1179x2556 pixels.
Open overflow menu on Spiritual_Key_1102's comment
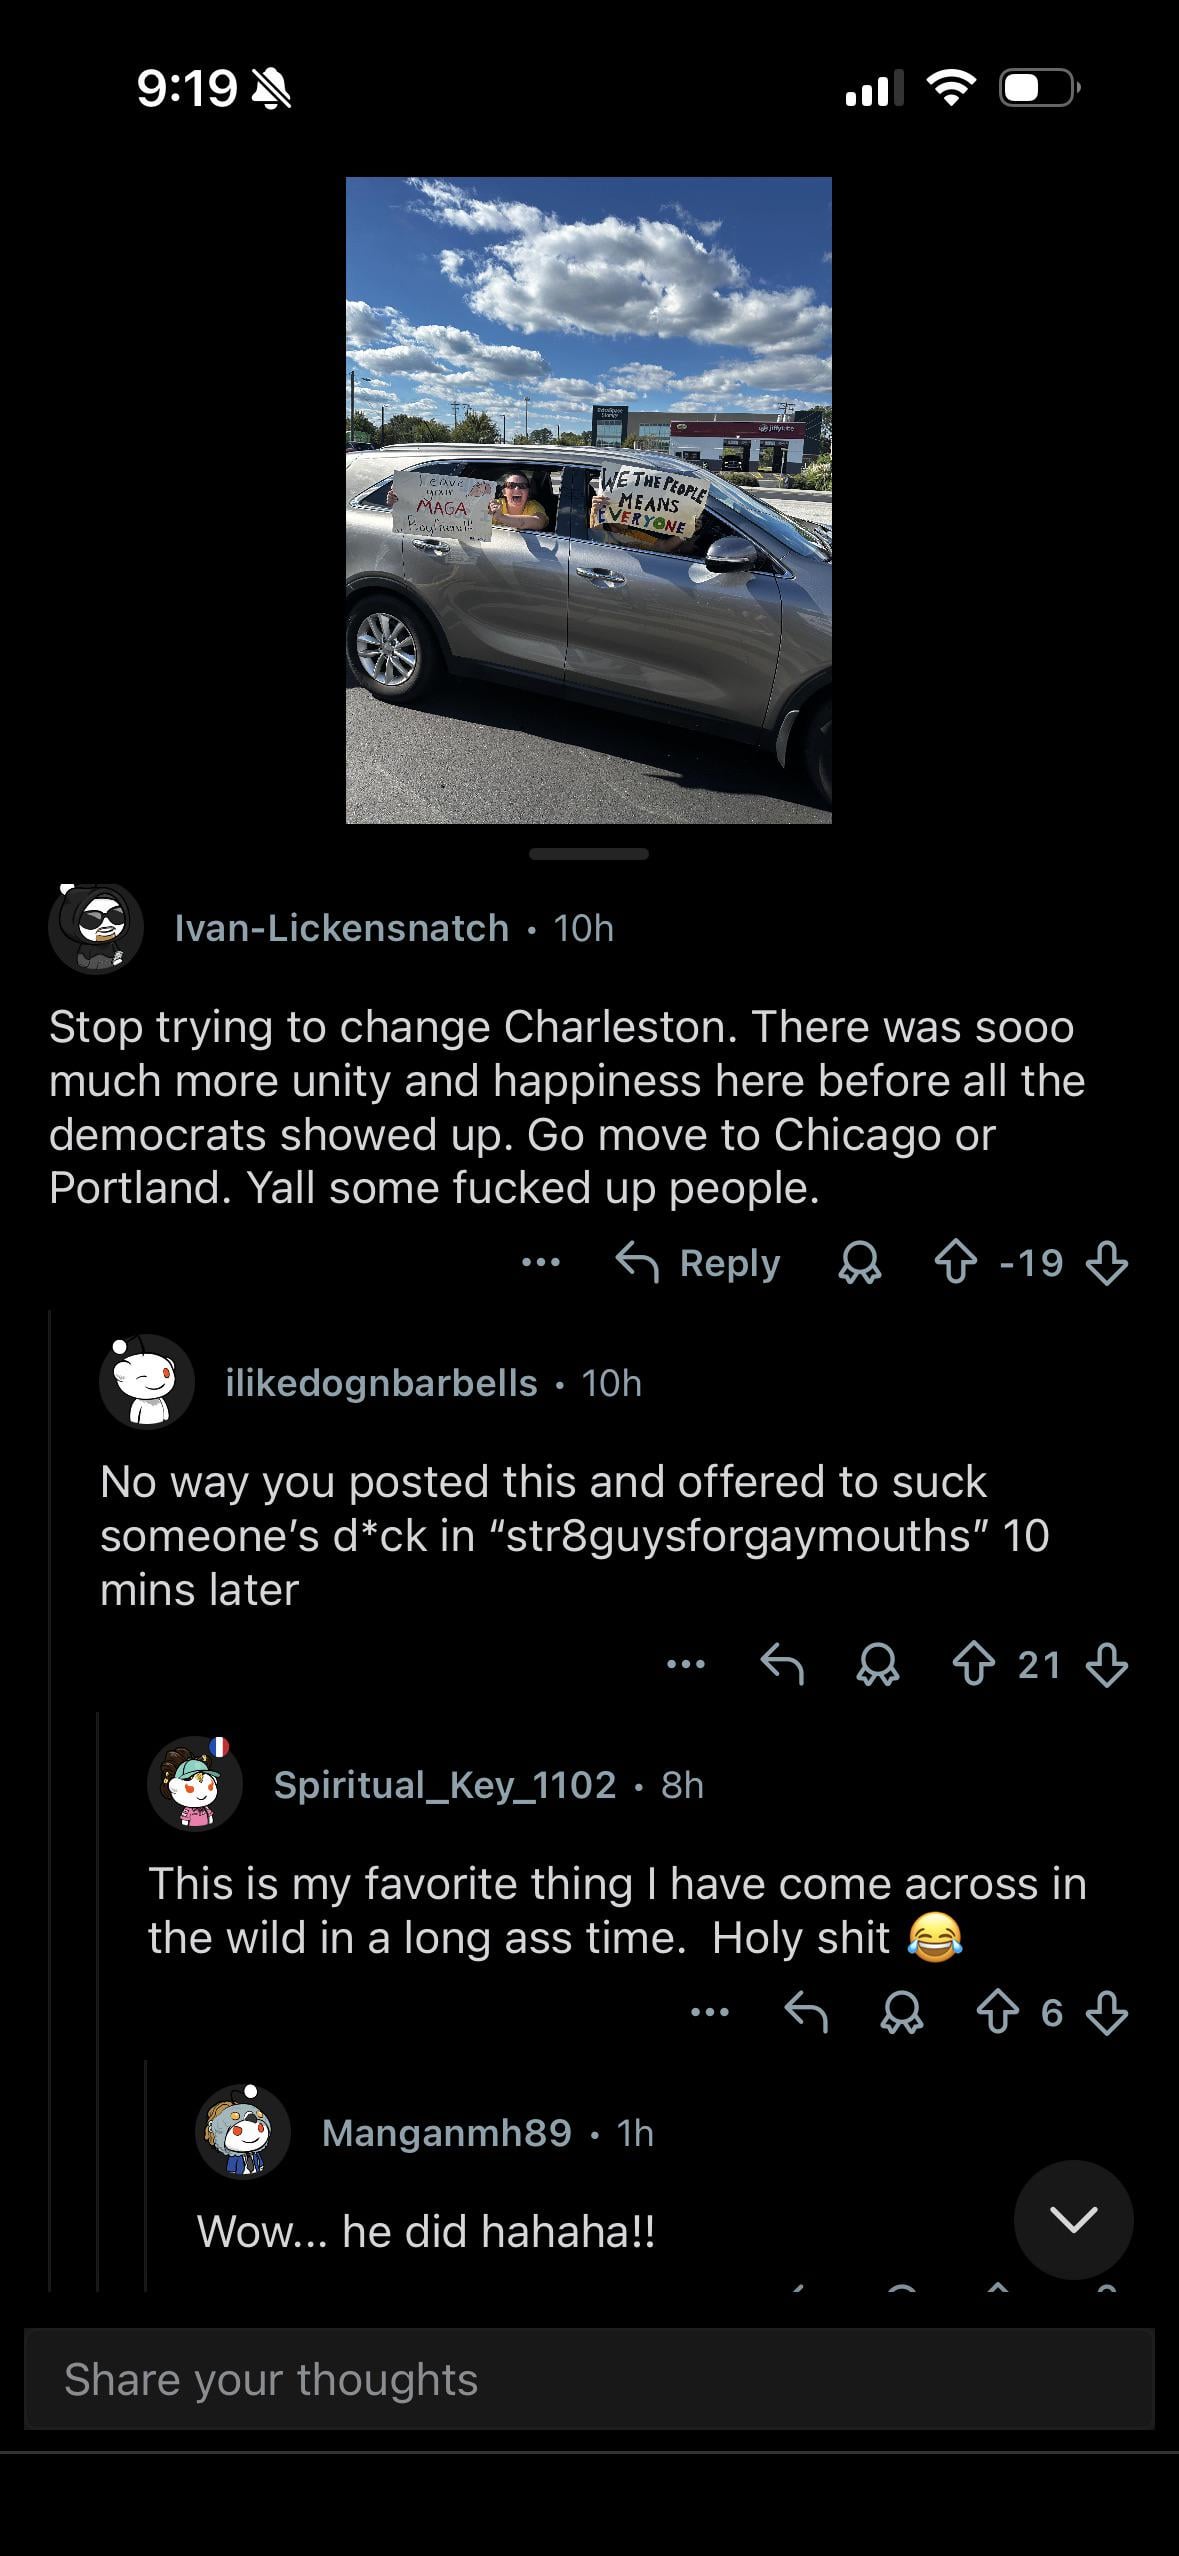[710, 2013]
